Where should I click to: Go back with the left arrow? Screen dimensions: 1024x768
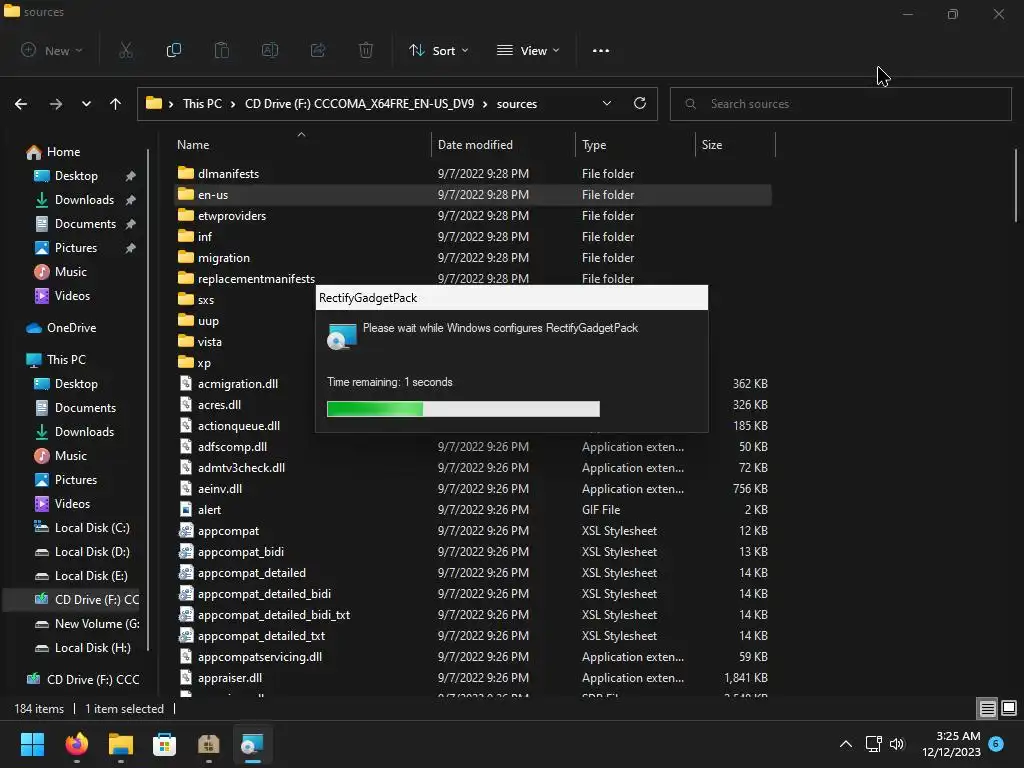coord(21,104)
